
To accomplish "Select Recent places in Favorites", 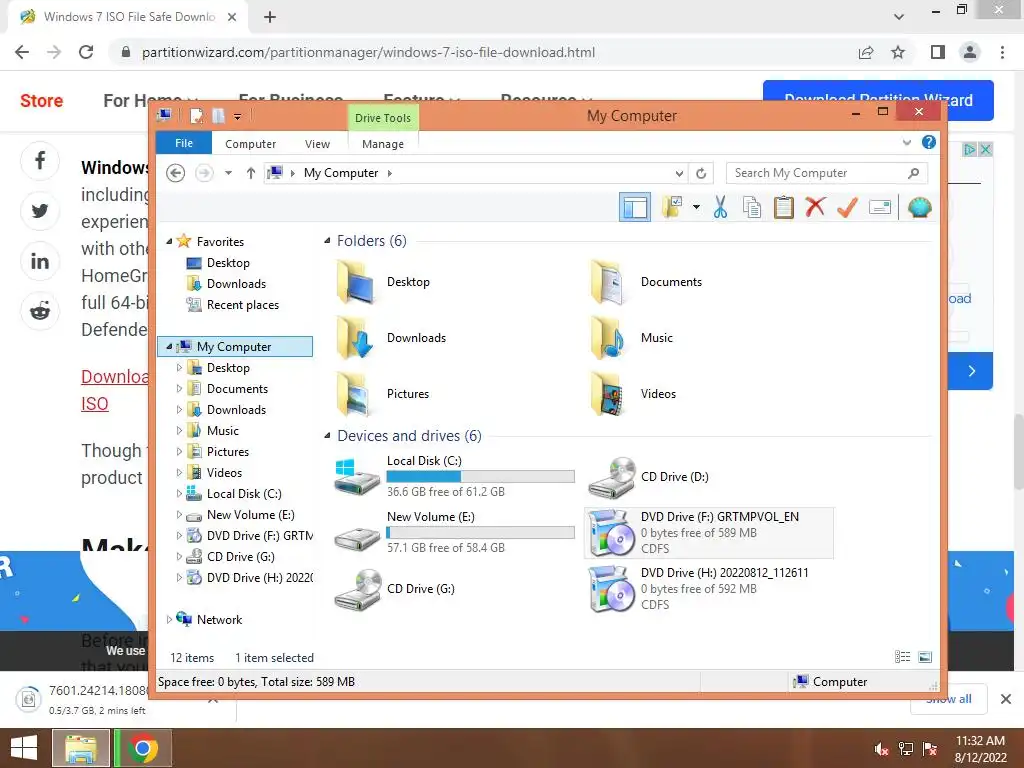I will coord(242,305).
